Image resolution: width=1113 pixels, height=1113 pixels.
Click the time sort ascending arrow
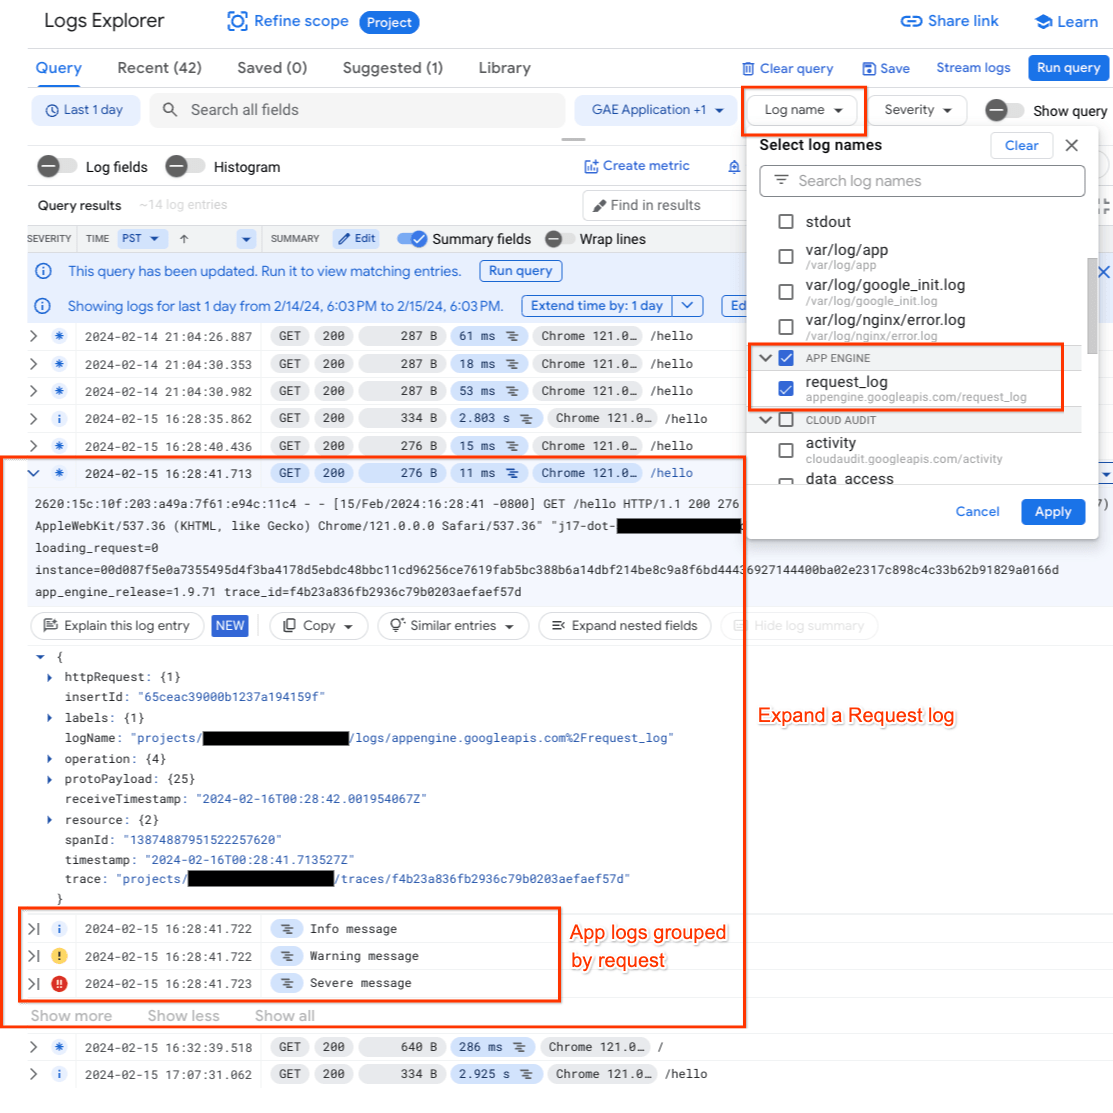pyautogui.click(x=184, y=239)
